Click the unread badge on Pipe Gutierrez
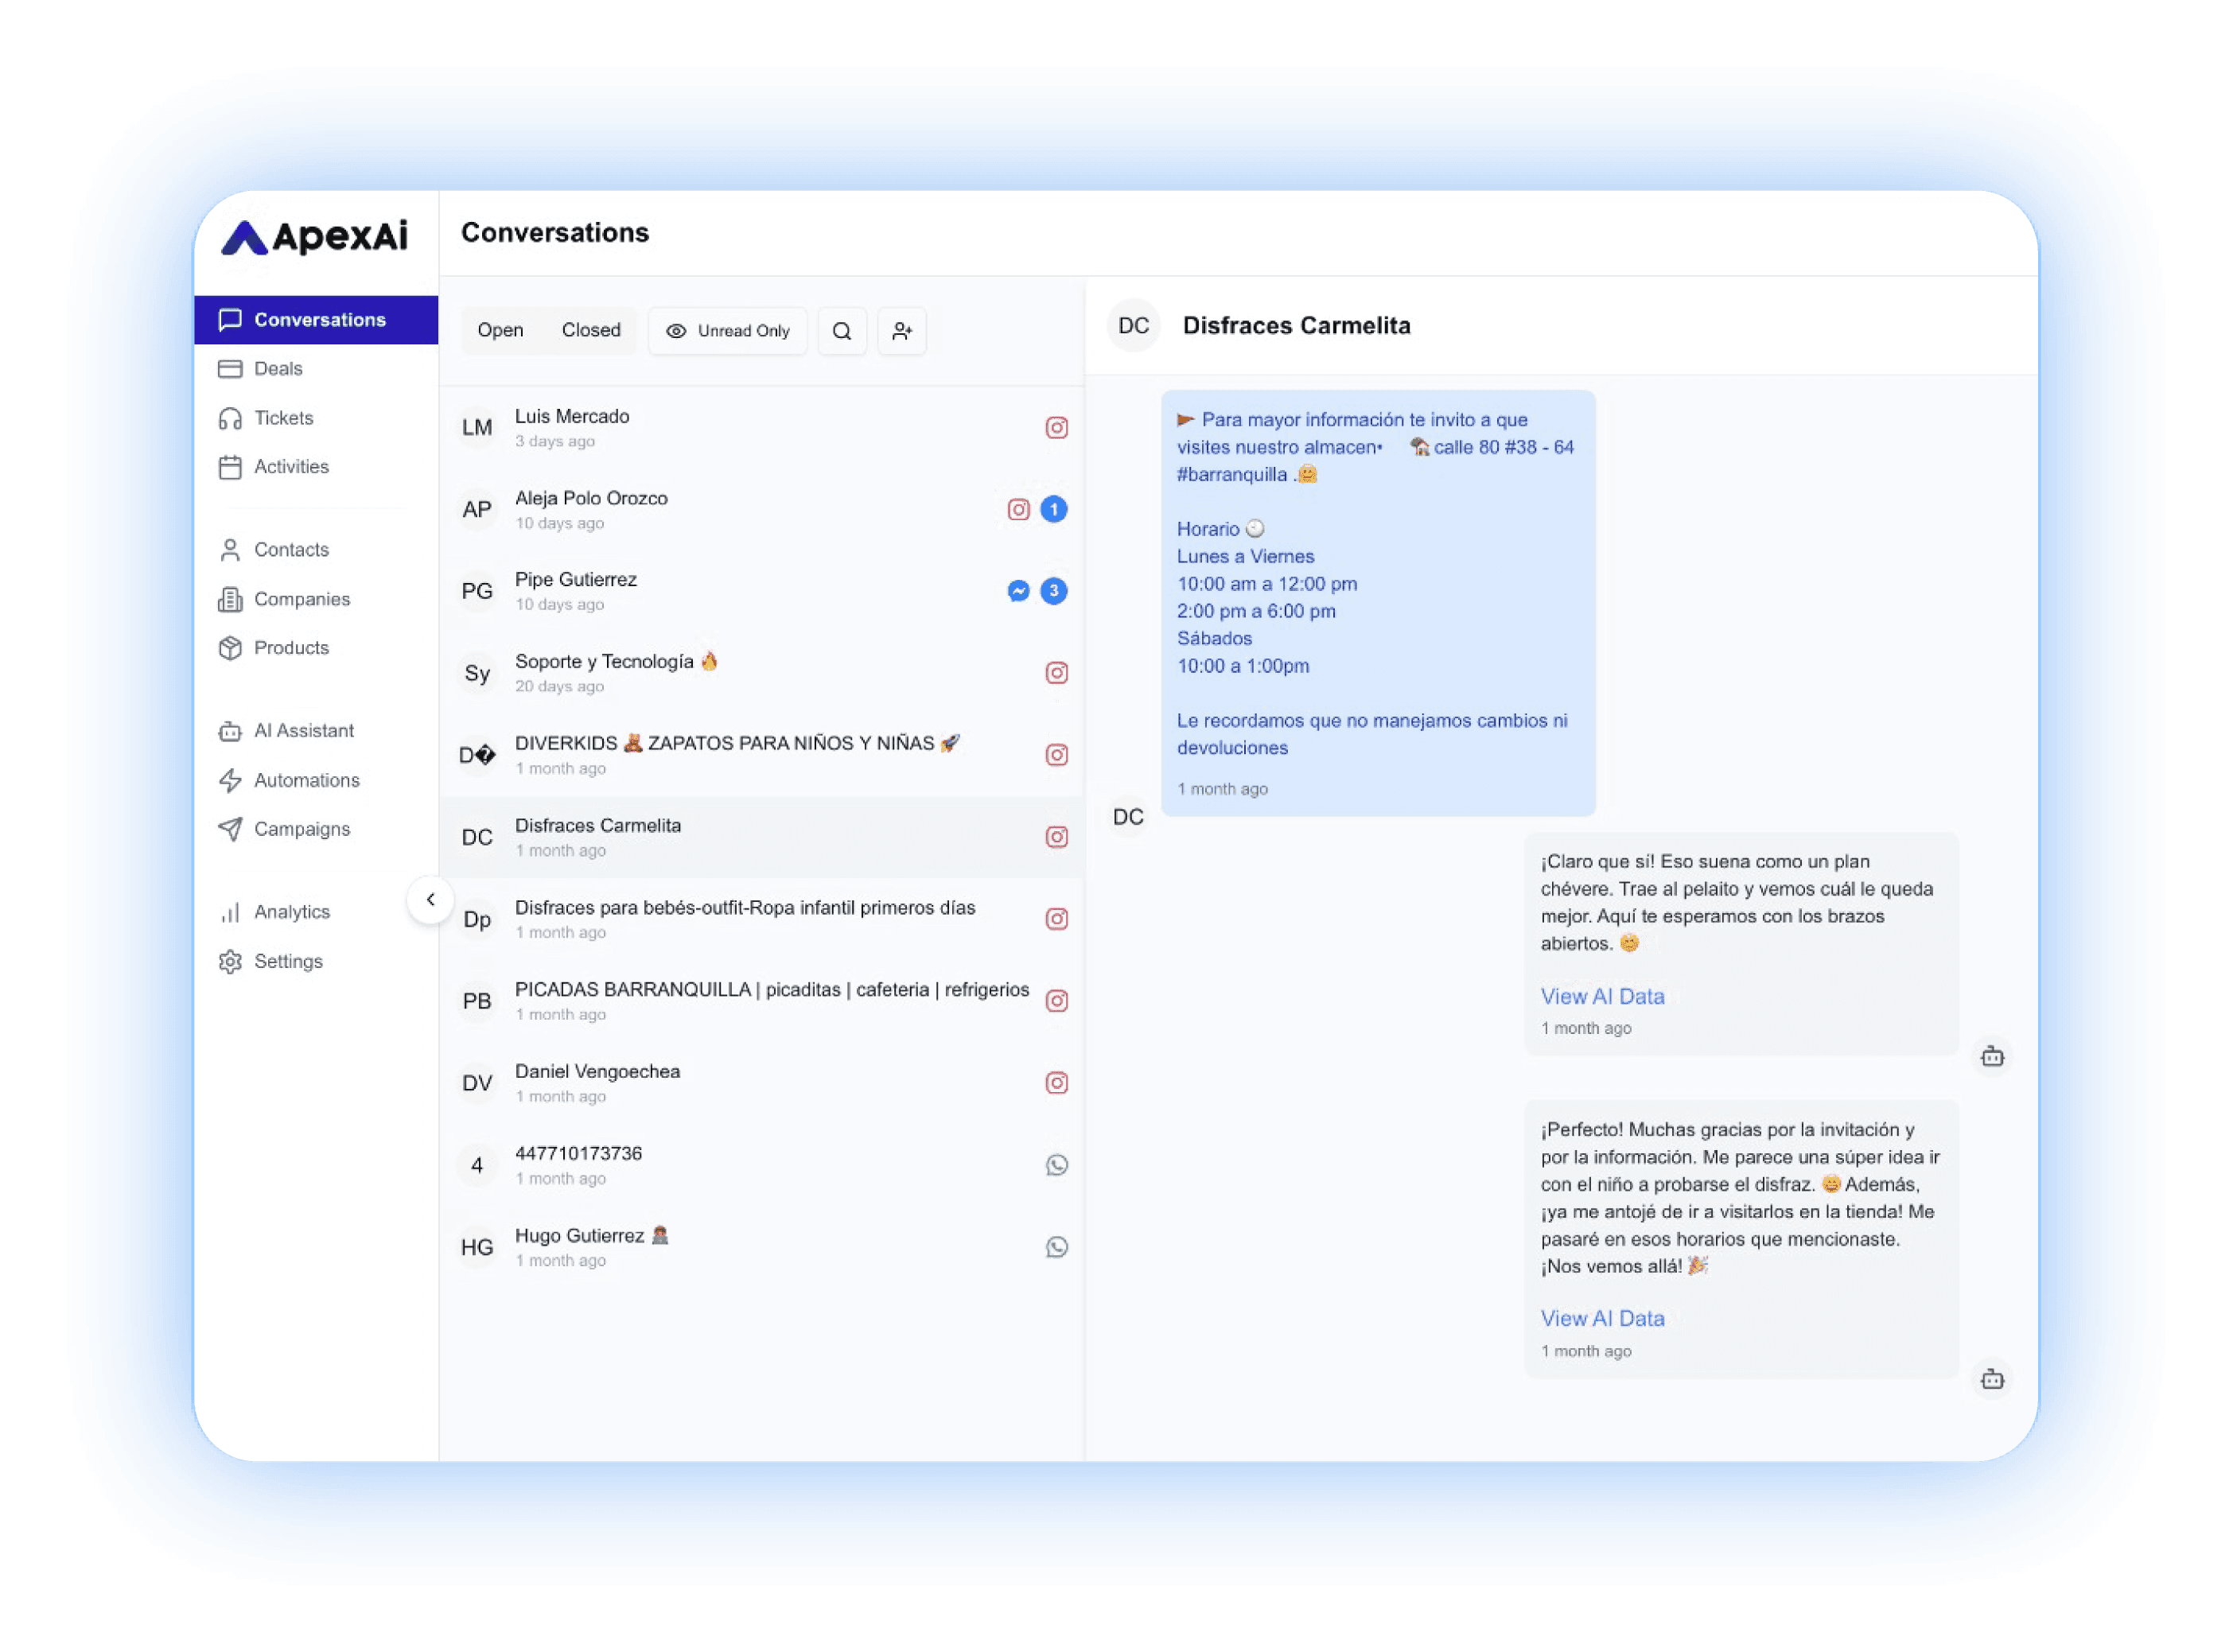This screenshot has height=1652, width=2233. point(1053,591)
